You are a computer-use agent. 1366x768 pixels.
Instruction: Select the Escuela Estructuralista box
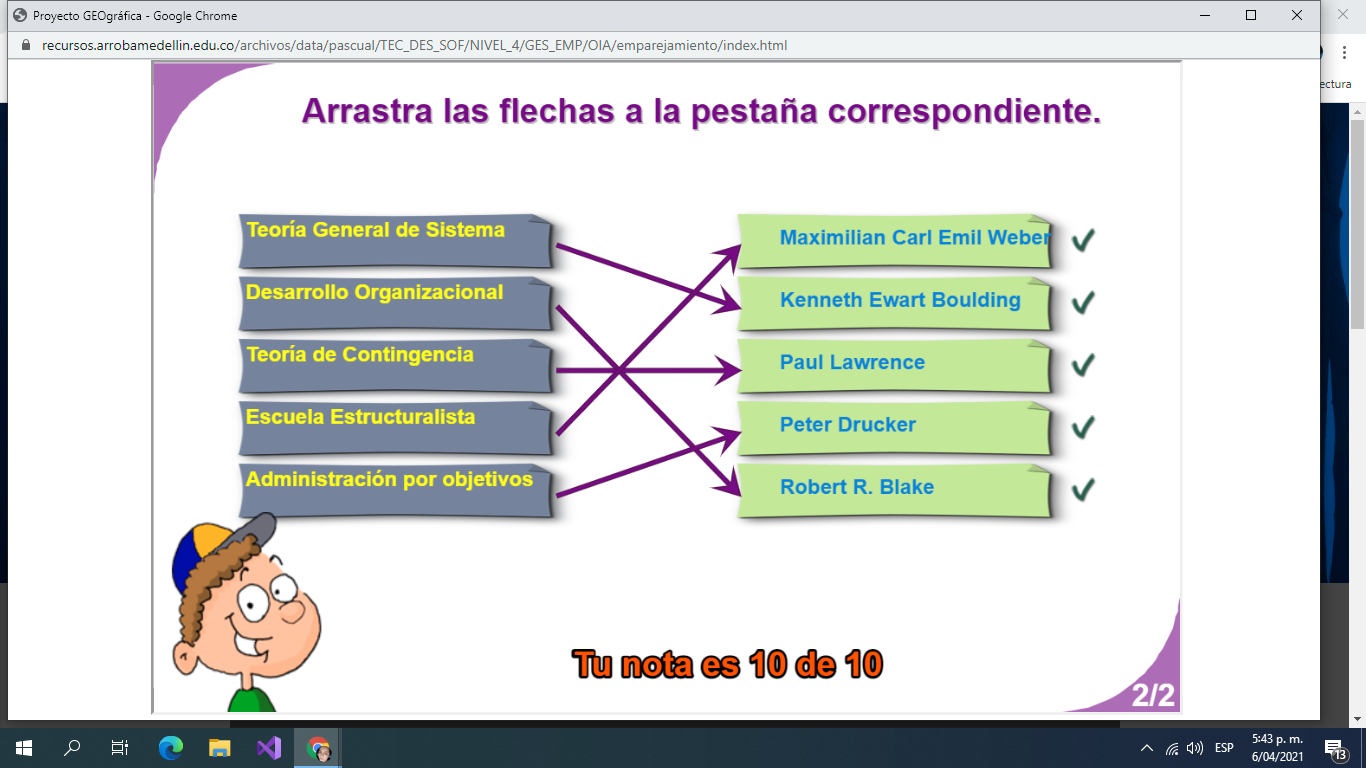coord(395,428)
